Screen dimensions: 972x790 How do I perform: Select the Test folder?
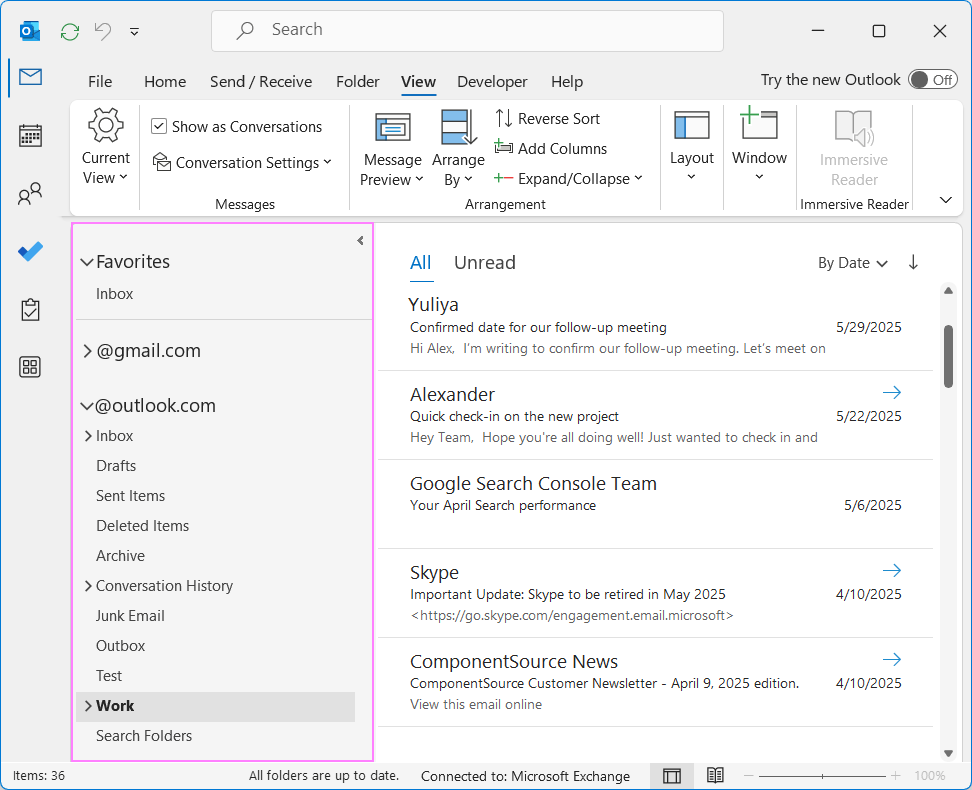point(109,676)
